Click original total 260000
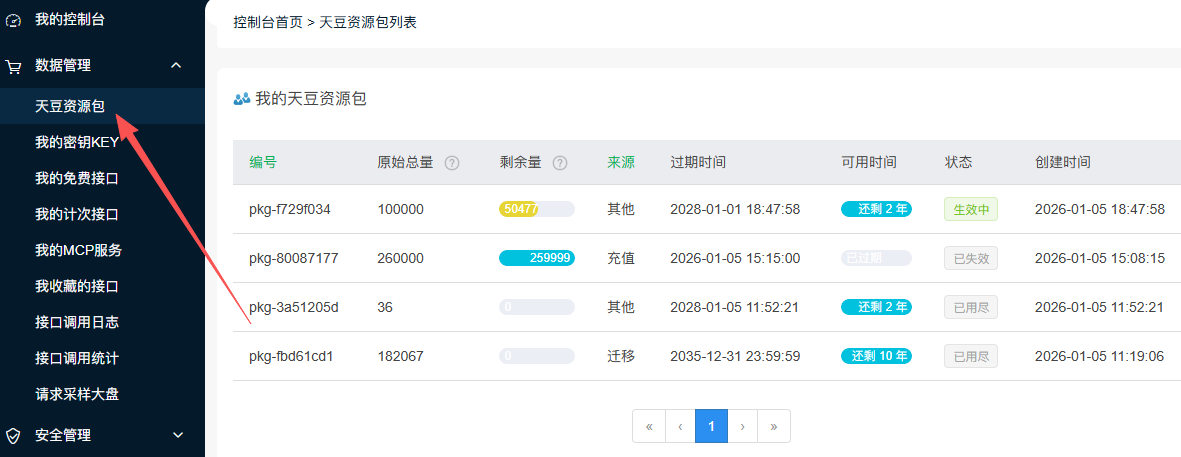Screen dimensions: 1181x457 (x=401, y=258)
